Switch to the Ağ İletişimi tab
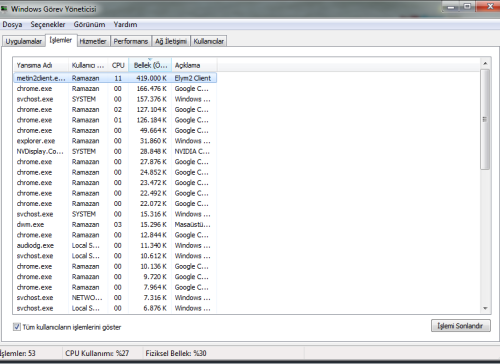This screenshot has width=500, height=364. click(171, 41)
